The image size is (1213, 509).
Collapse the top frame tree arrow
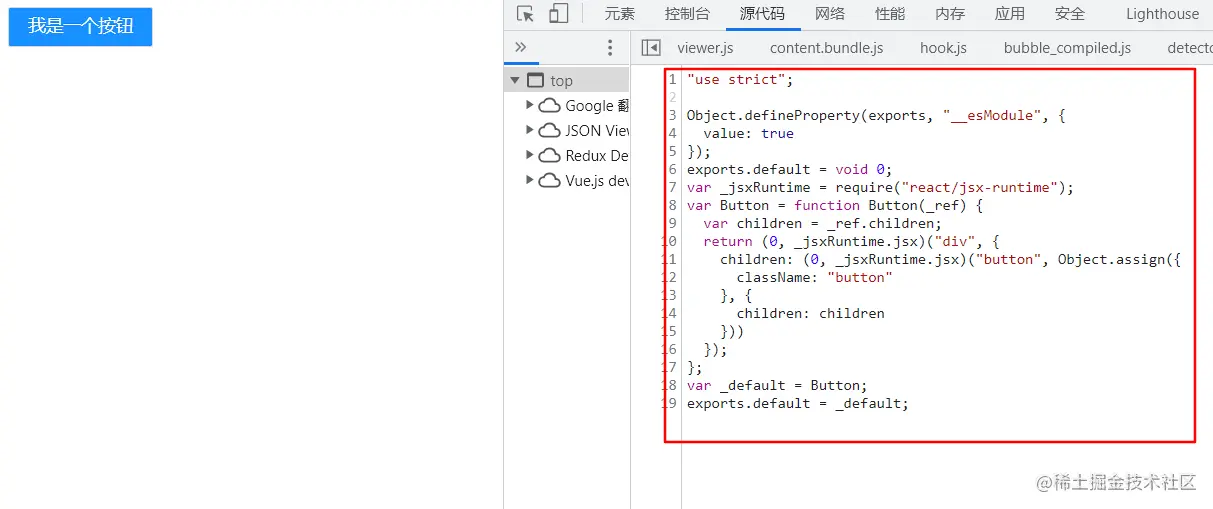click(515, 81)
